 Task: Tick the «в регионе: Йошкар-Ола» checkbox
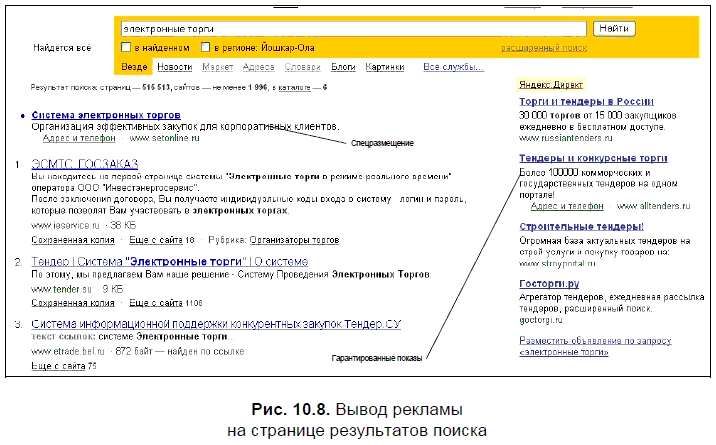[x=205, y=47]
